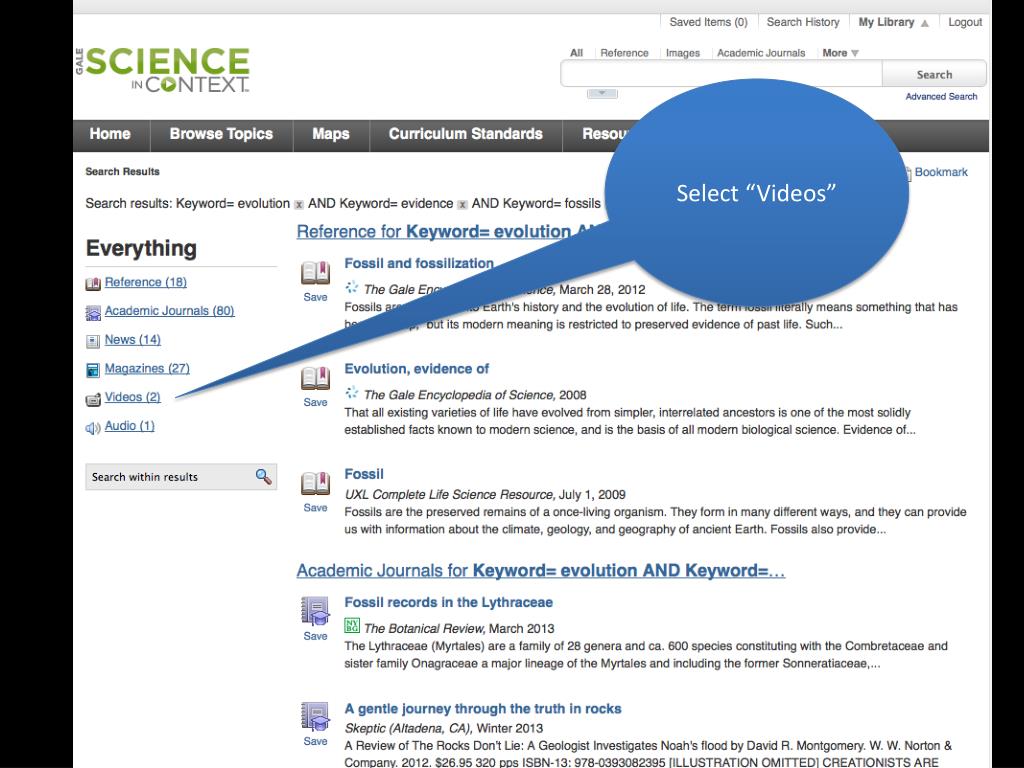Click the Audio speaker icon in the sidebar

point(93,428)
